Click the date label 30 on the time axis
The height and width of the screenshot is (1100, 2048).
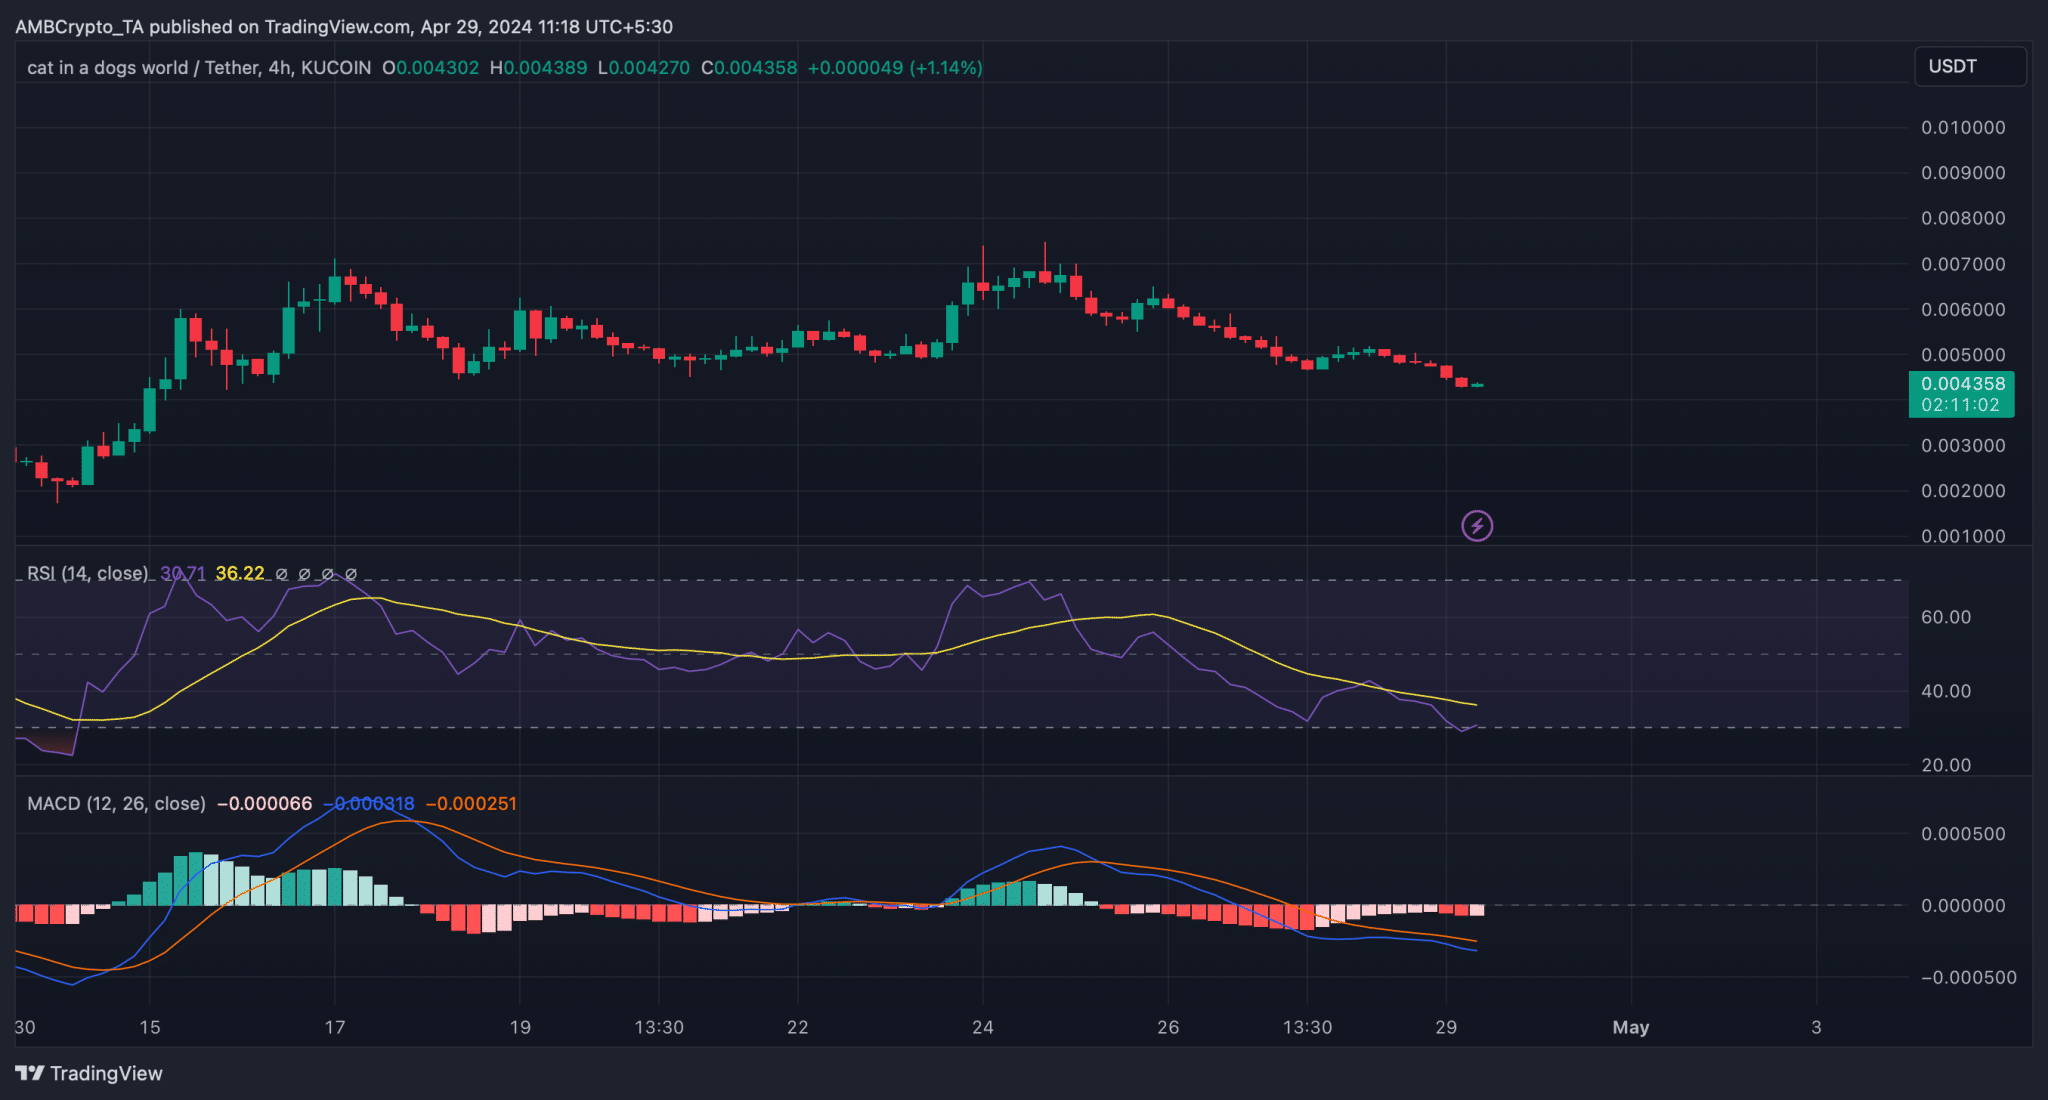[25, 1027]
